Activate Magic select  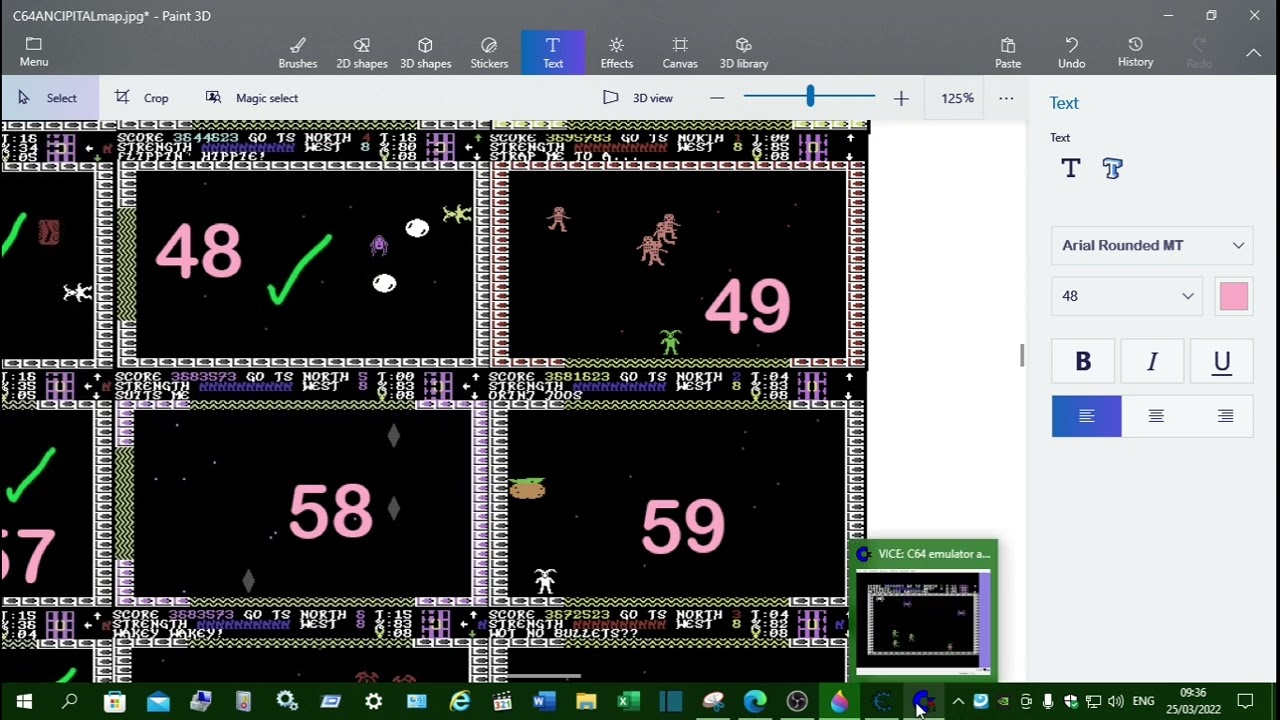pos(252,98)
